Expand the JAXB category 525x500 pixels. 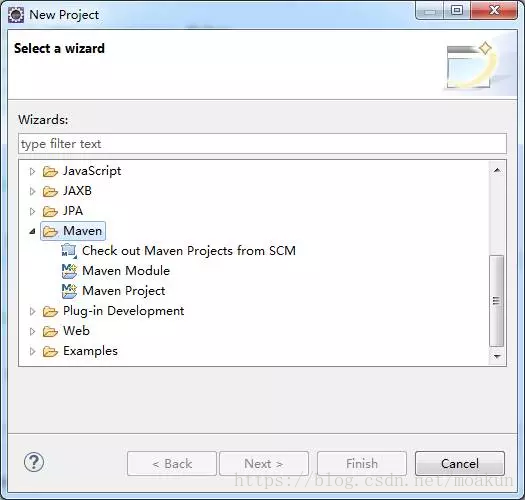click(32, 192)
